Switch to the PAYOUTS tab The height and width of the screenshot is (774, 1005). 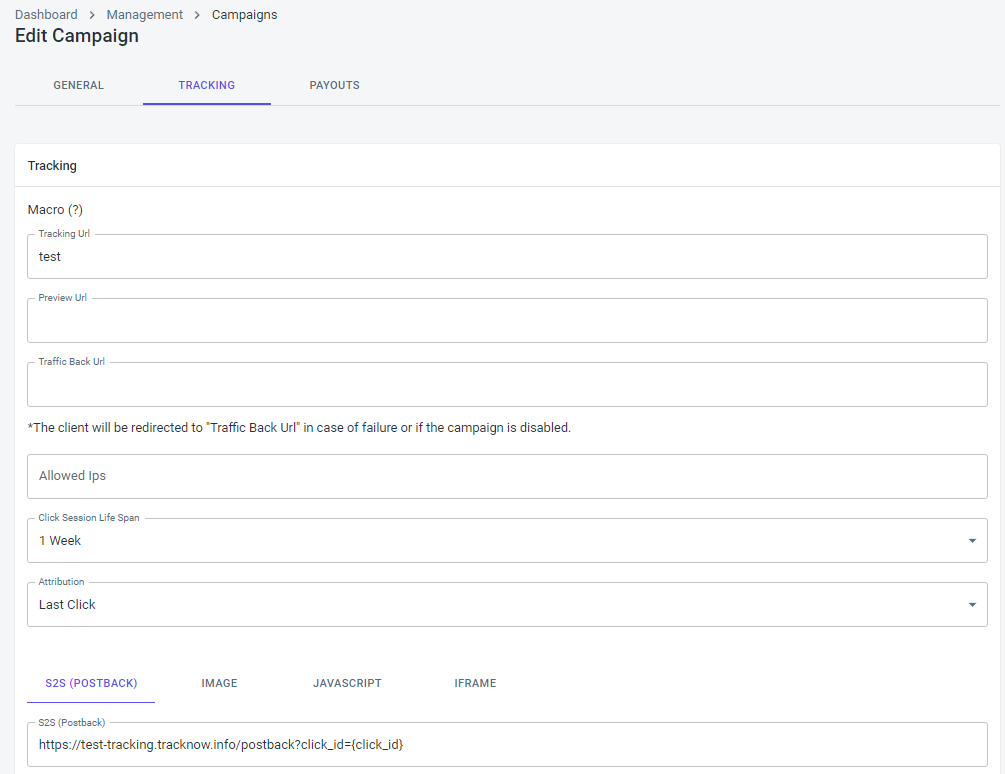point(334,85)
